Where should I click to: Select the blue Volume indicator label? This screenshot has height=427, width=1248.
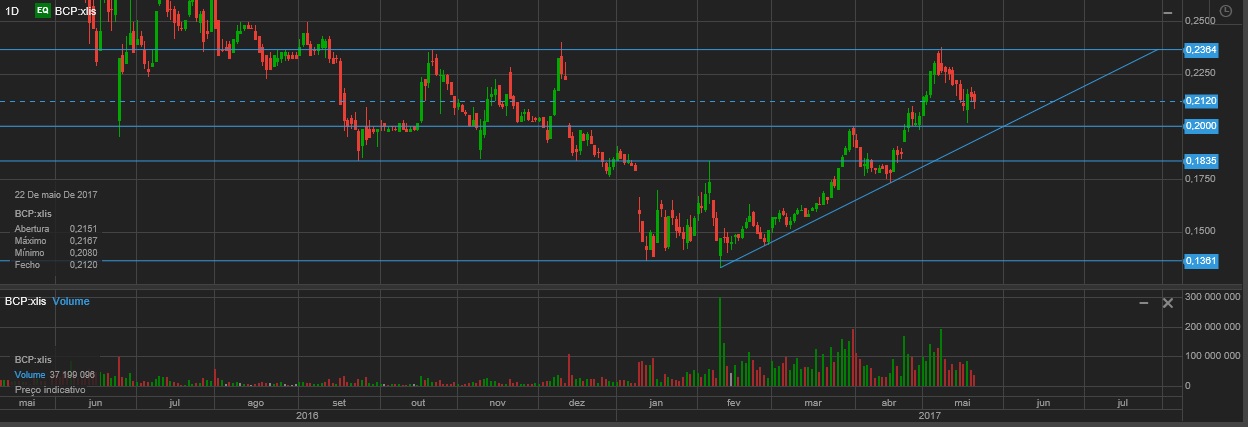point(71,301)
